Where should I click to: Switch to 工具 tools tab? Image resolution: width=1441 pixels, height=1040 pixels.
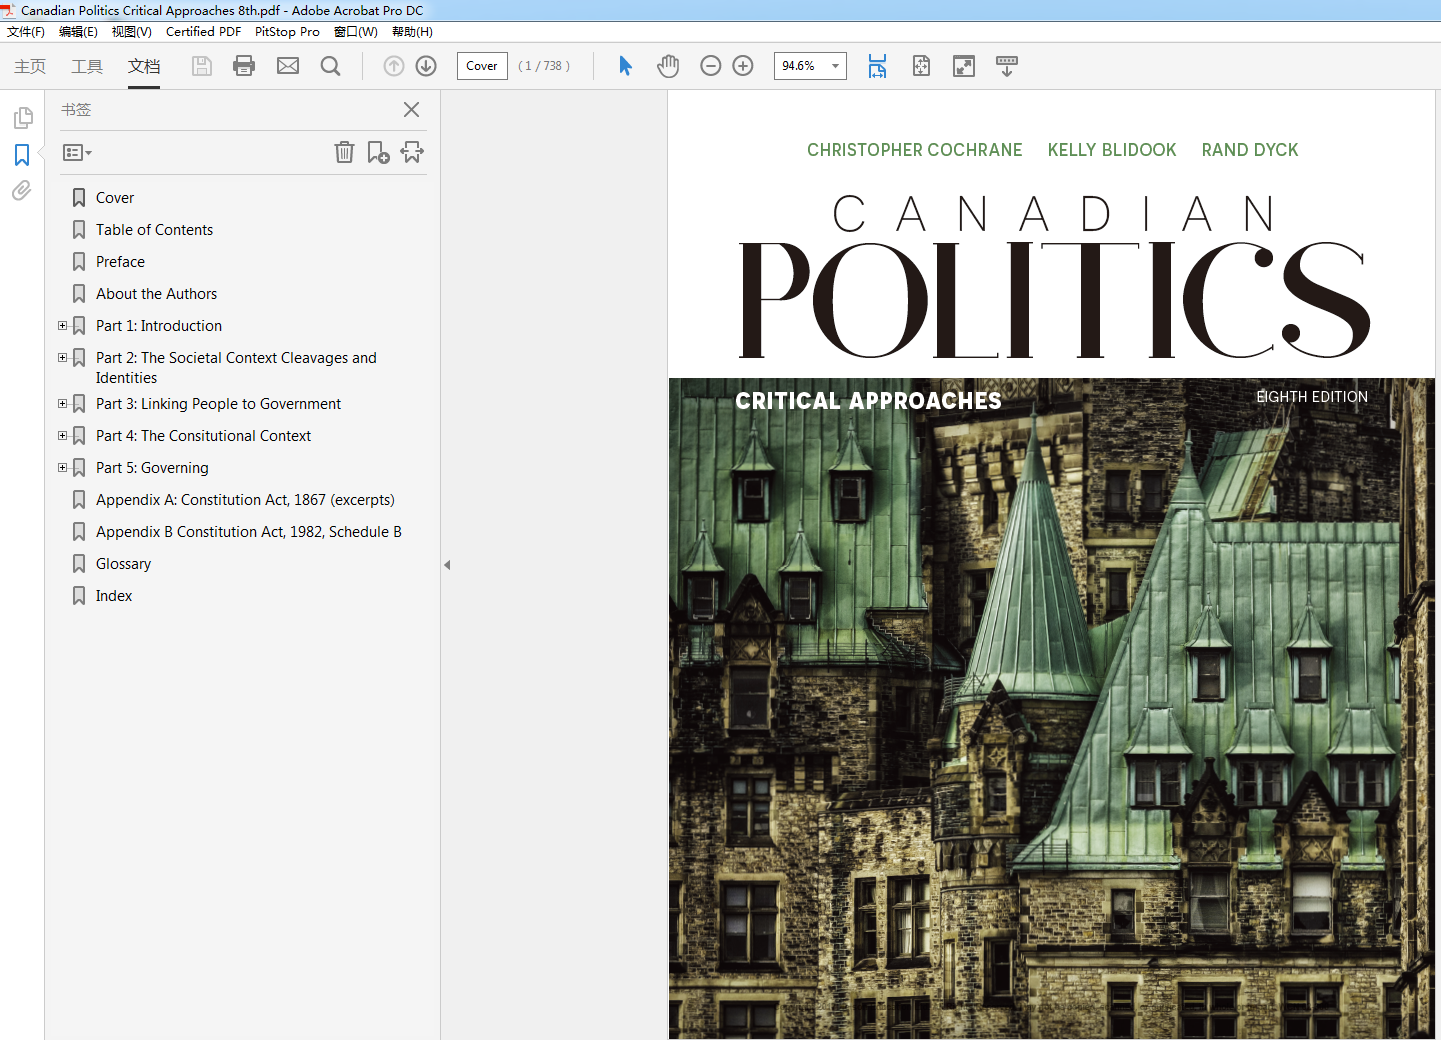click(x=87, y=66)
